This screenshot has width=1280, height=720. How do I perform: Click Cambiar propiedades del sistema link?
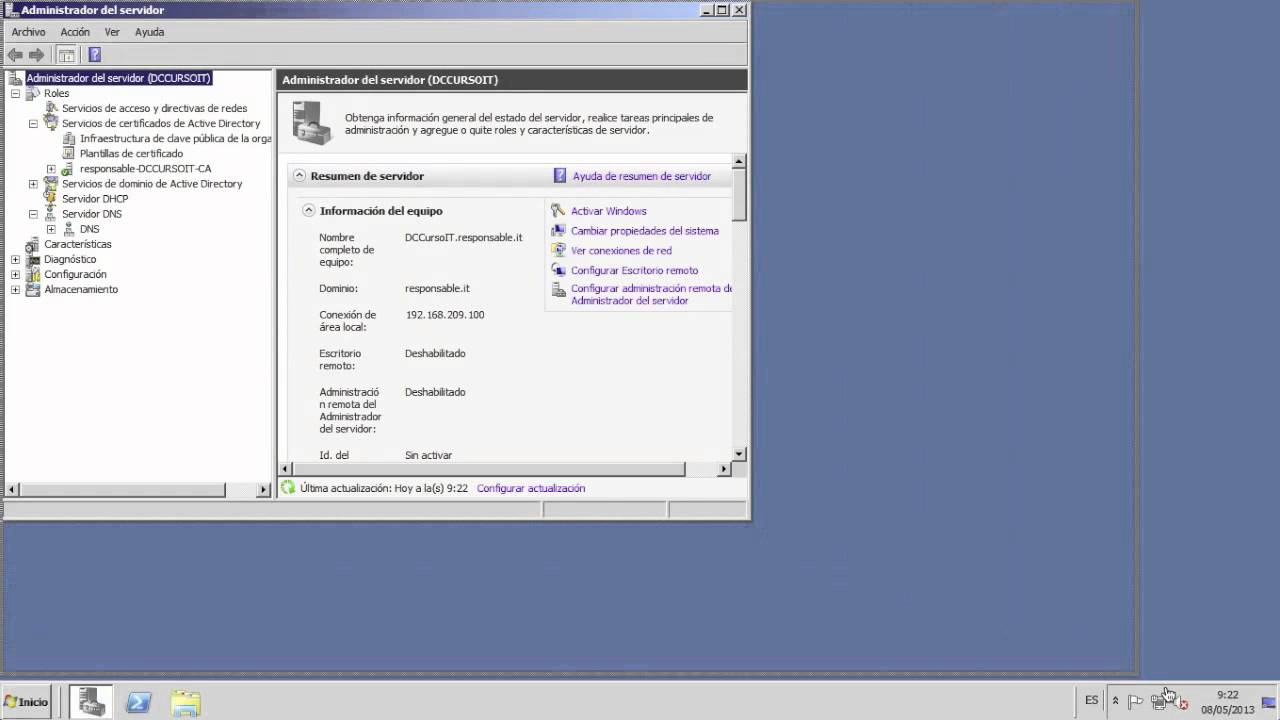pos(644,231)
